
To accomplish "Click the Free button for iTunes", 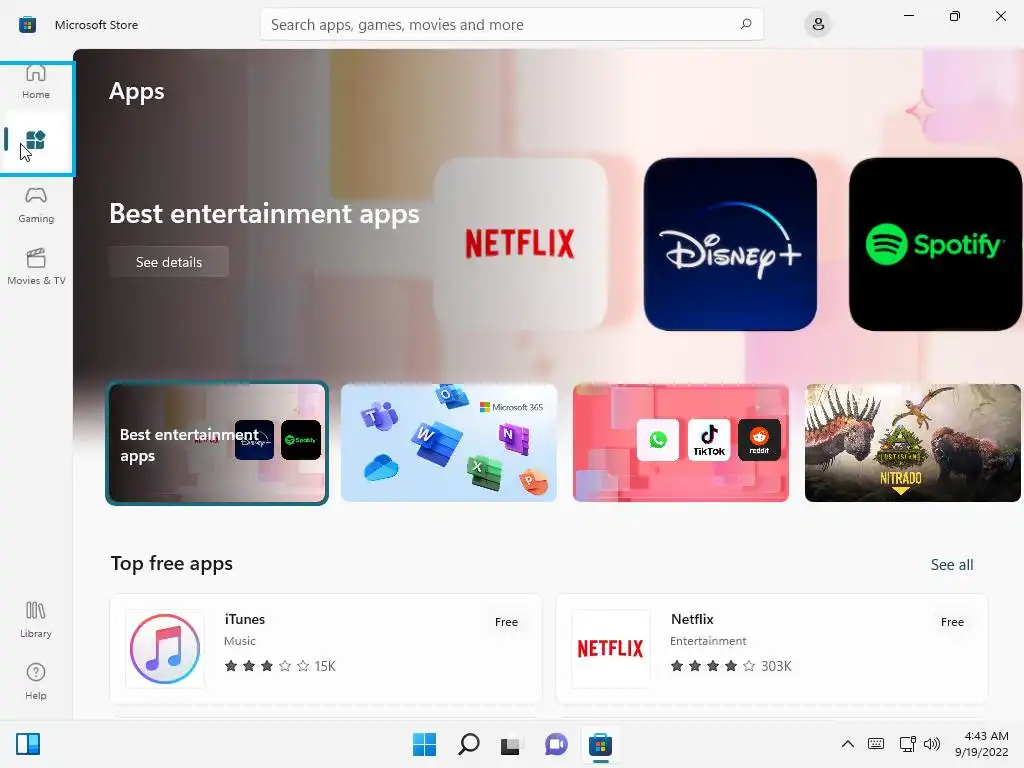I will [506, 622].
